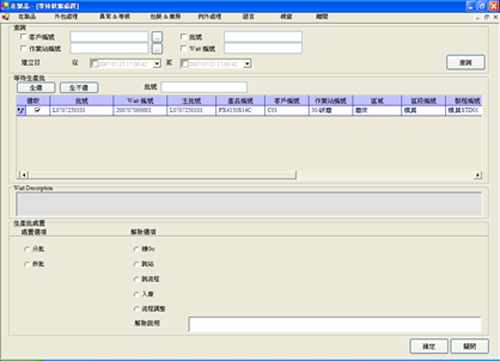Click the 解除說明 text input field

click(x=335, y=324)
